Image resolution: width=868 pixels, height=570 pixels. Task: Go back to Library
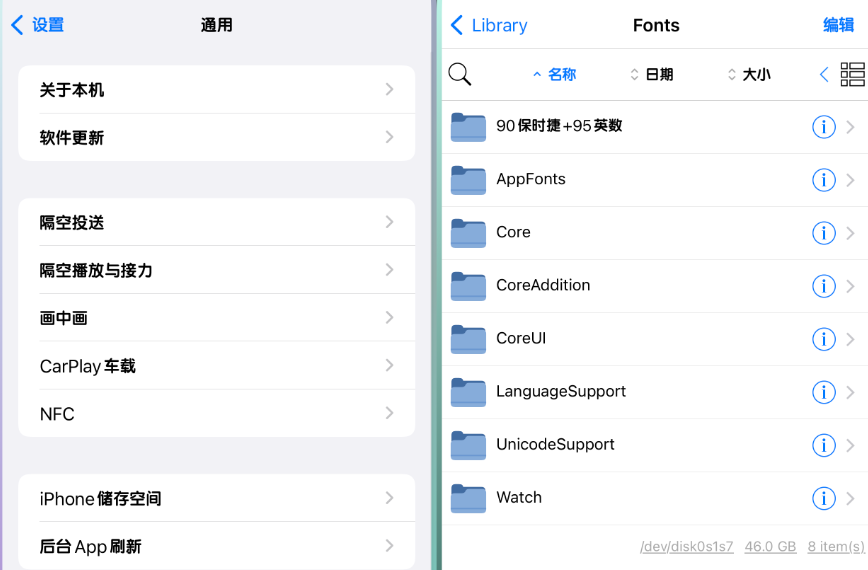tap(489, 25)
